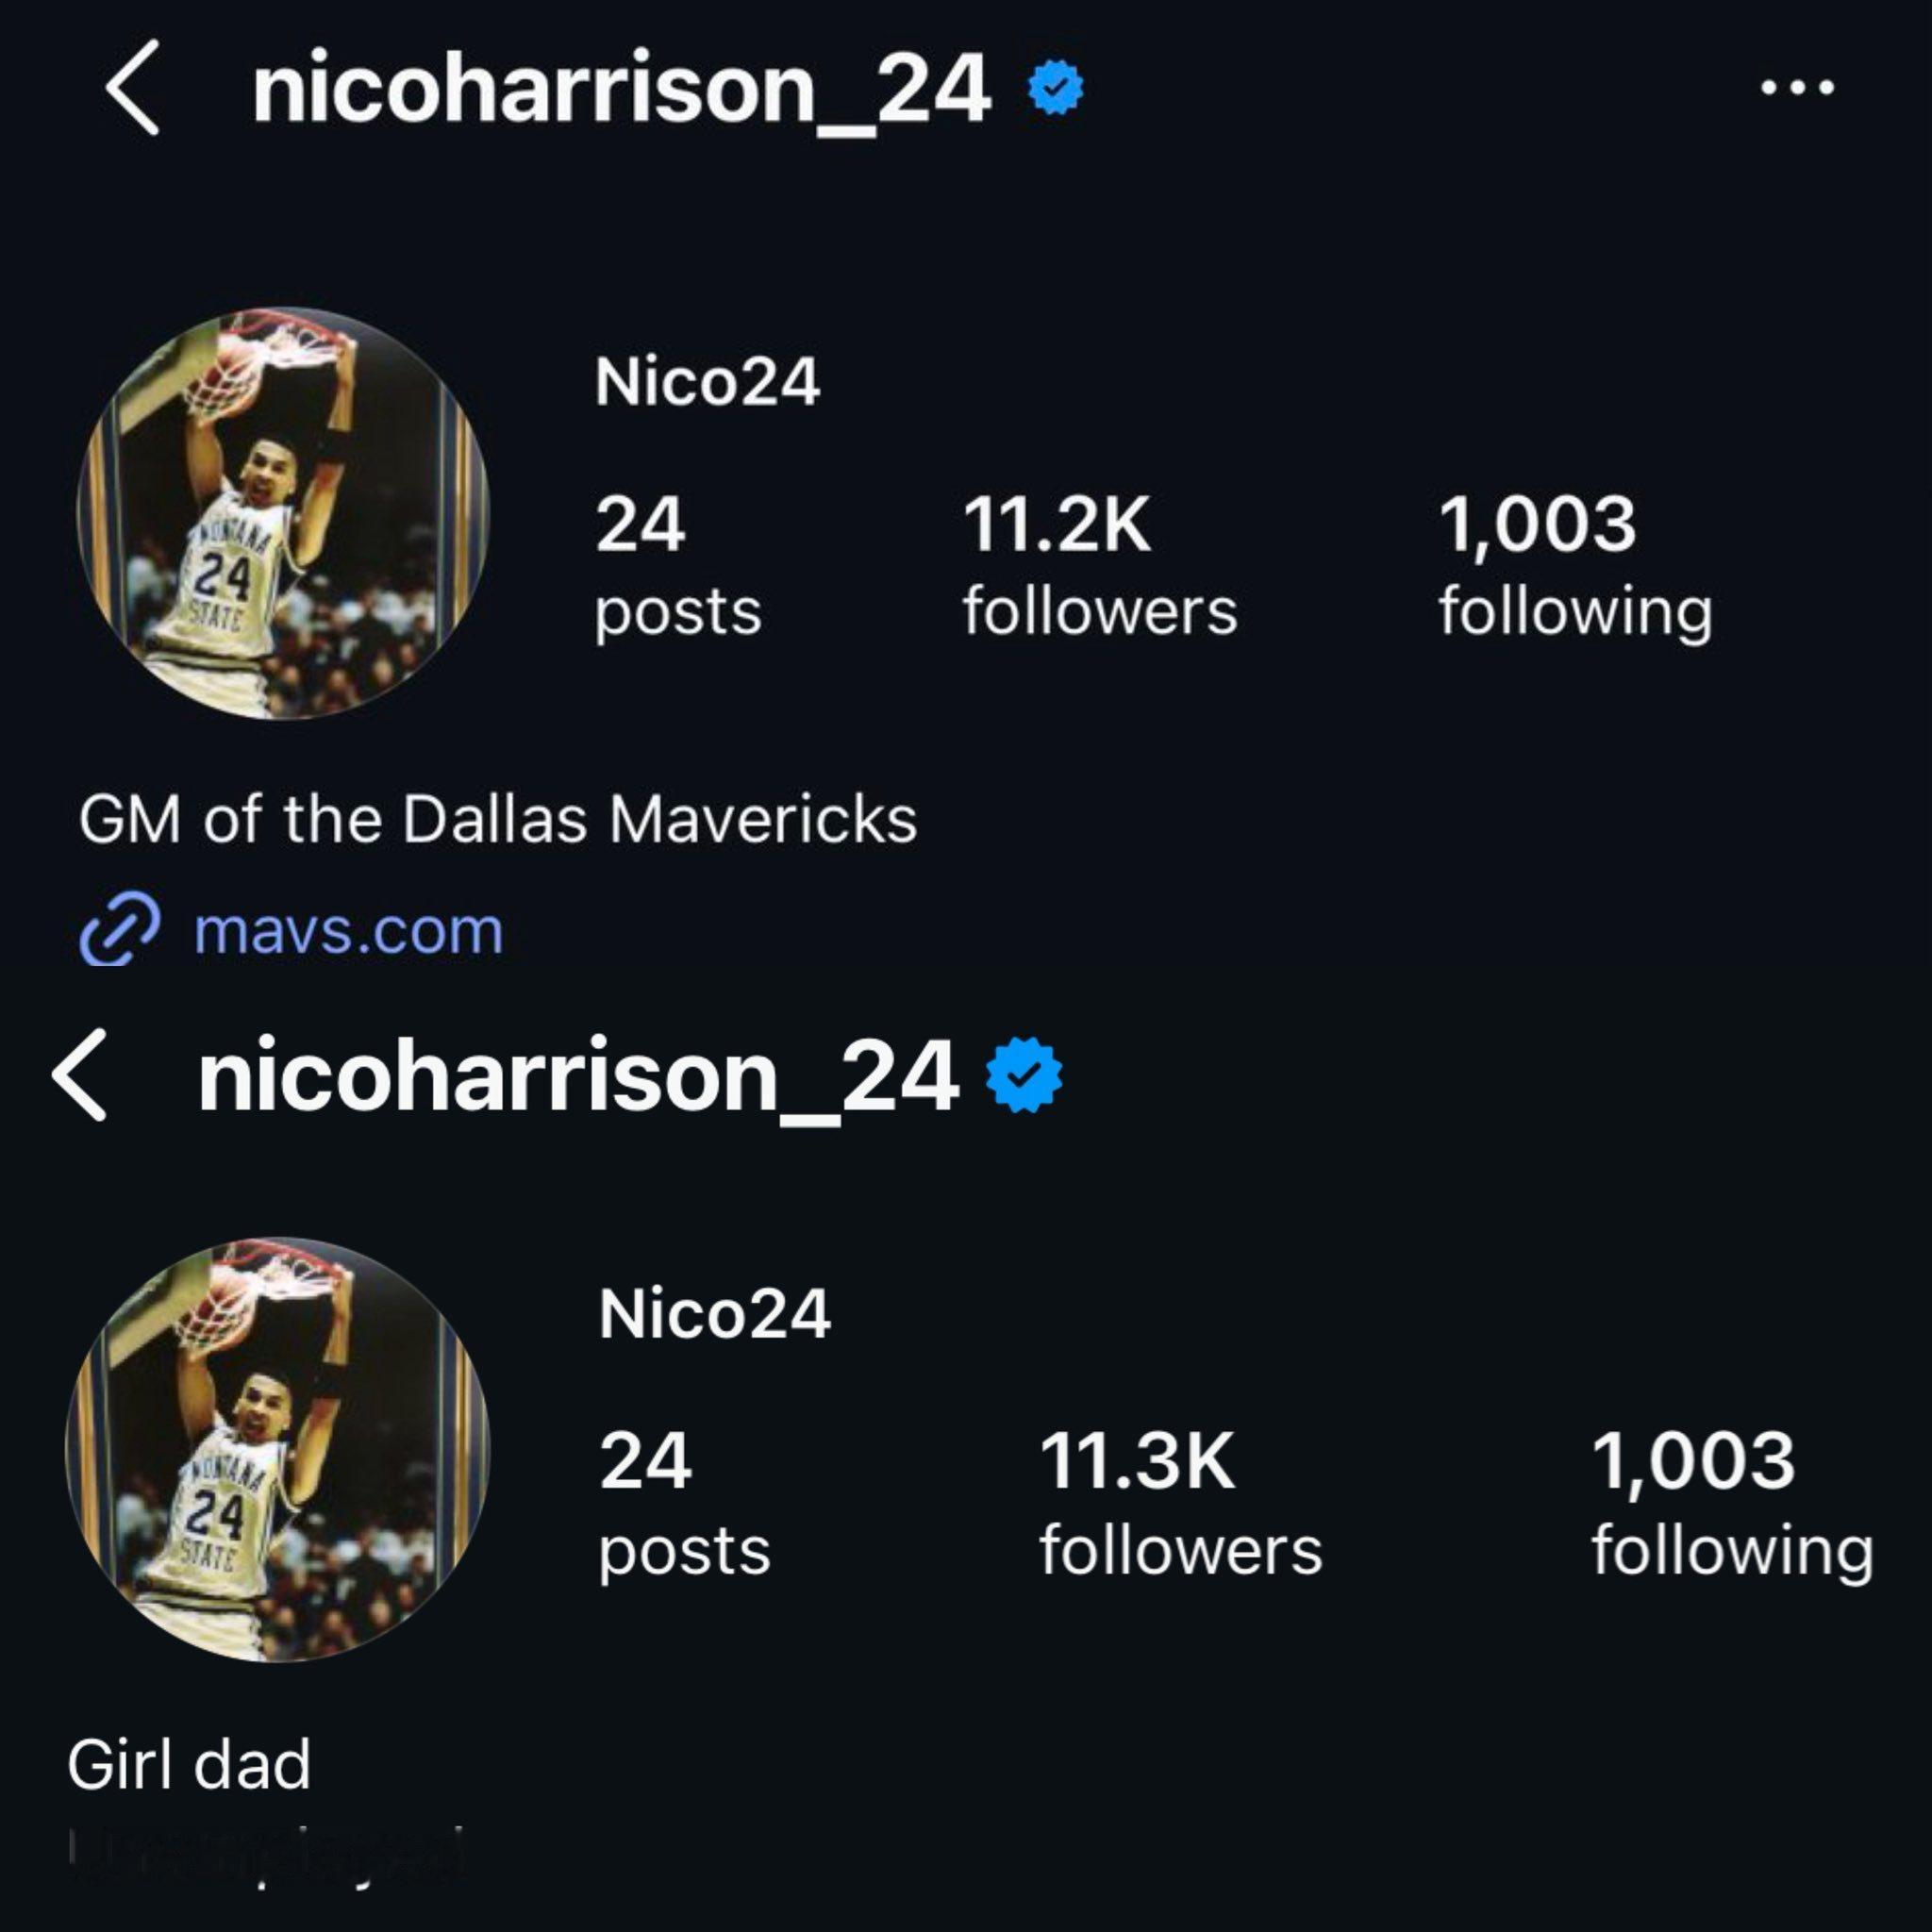Tap the nicoharrison_24 username in the lower header
The image size is (1932, 1932).
578,1077
